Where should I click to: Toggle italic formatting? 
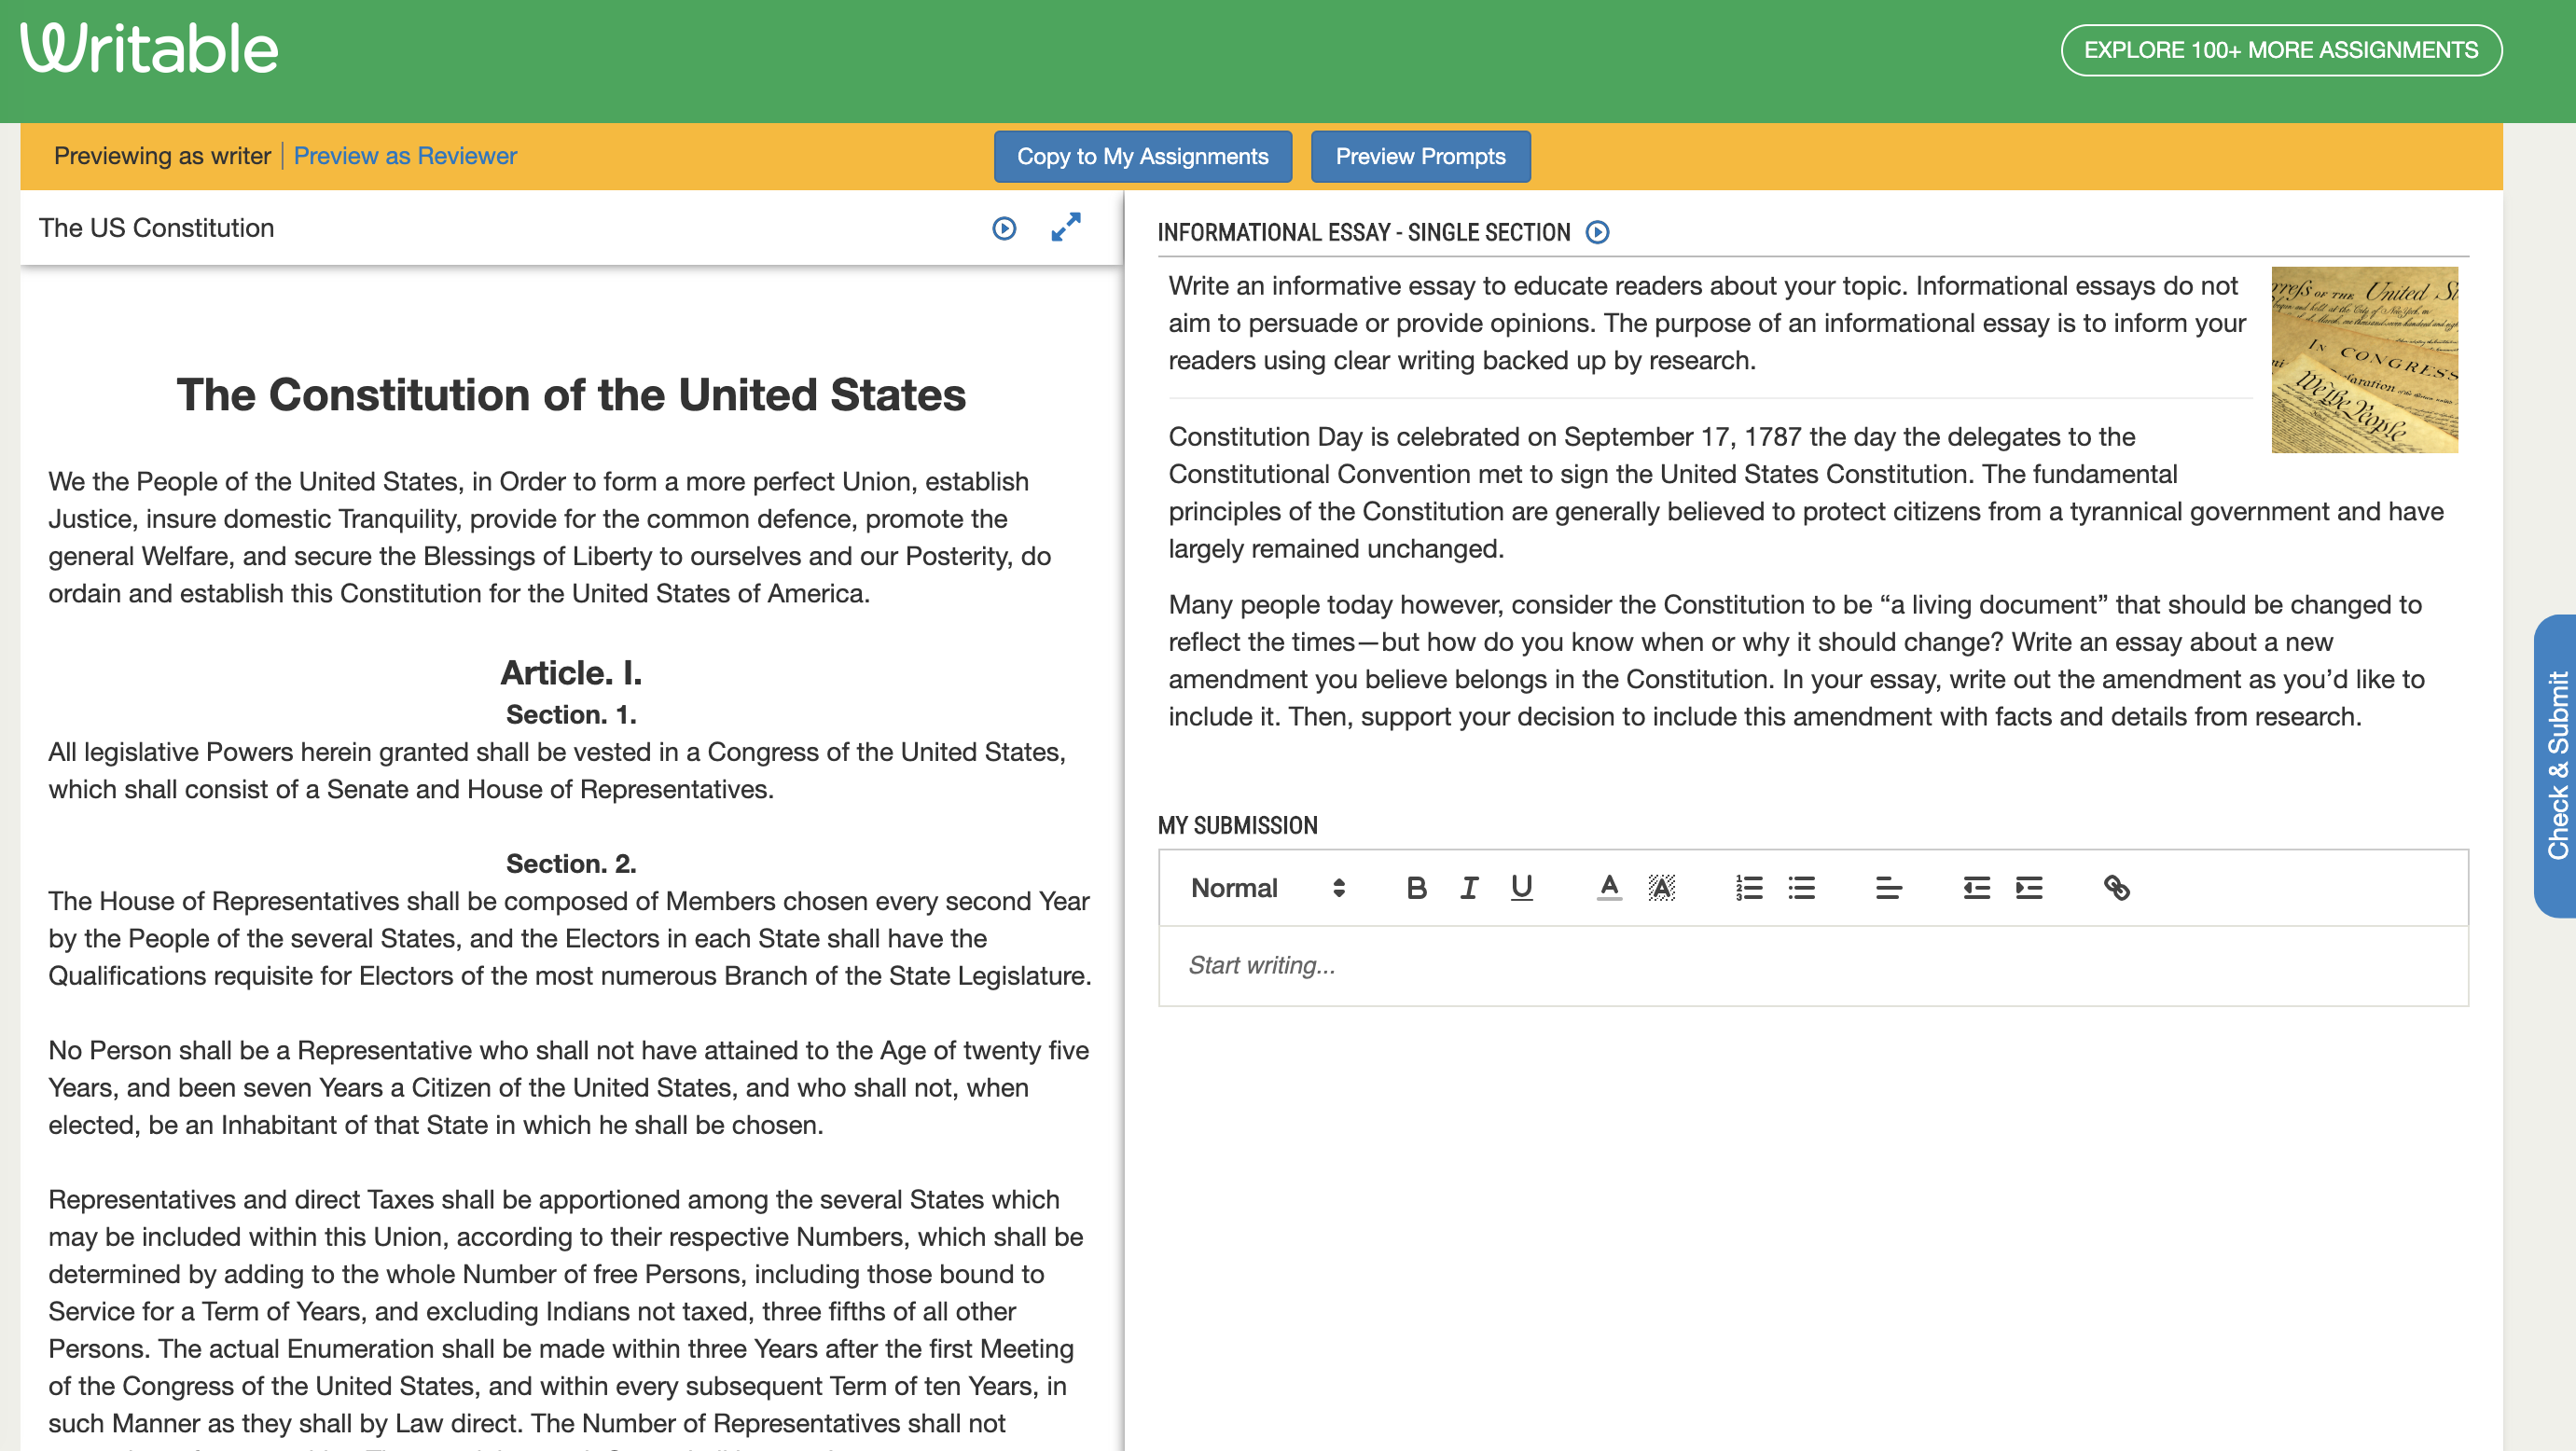click(x=1469, y=888)
